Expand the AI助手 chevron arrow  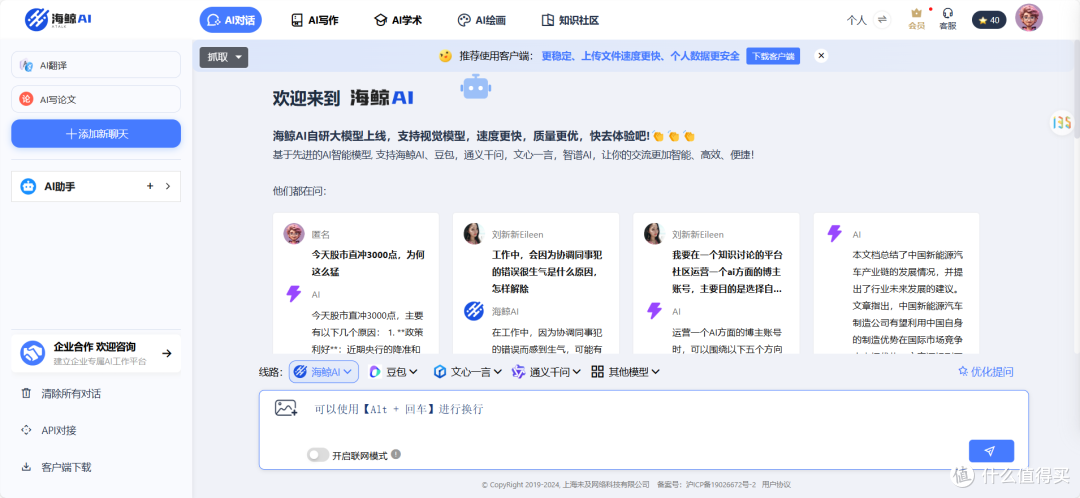167,186
